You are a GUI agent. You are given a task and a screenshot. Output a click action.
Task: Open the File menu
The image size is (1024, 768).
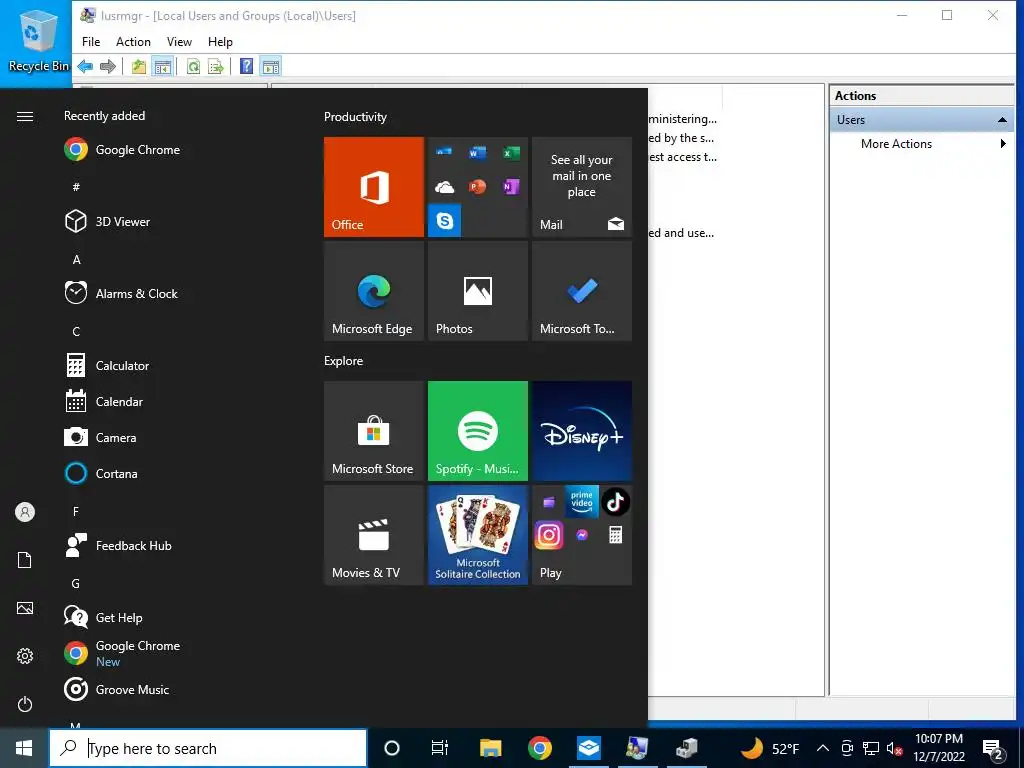[91, 42]
